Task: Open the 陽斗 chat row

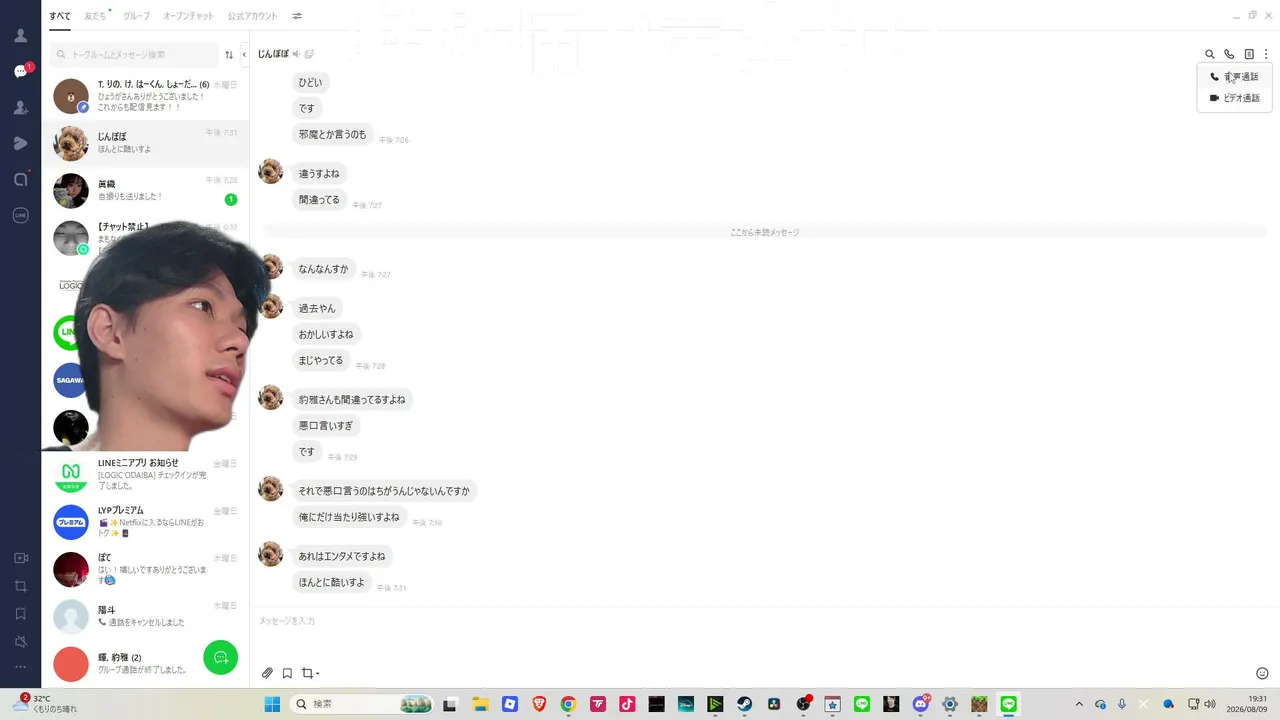Action: 145,616
